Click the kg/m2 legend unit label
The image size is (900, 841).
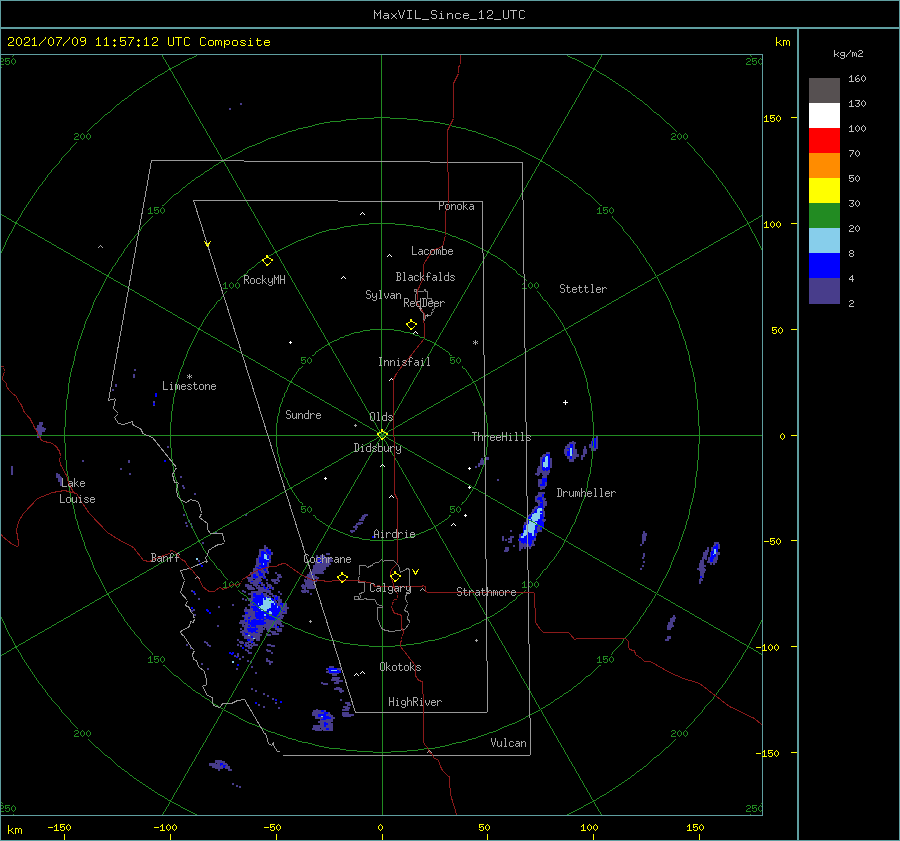(848, 54)
